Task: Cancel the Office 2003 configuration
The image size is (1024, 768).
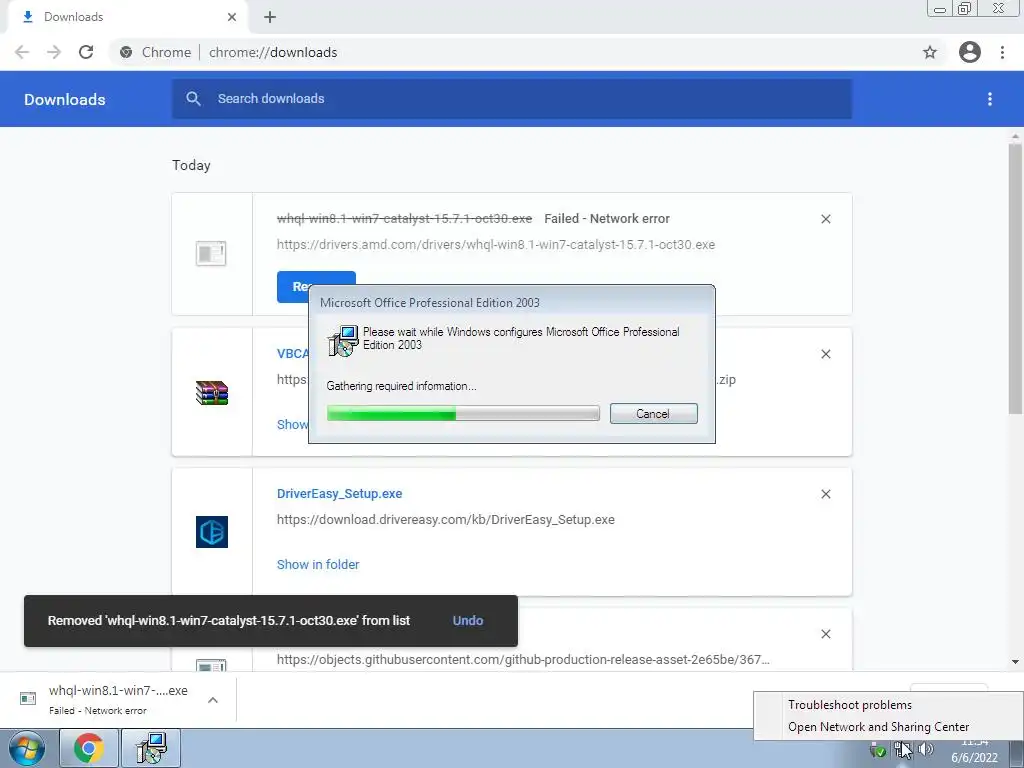Action: pos(654,413)
